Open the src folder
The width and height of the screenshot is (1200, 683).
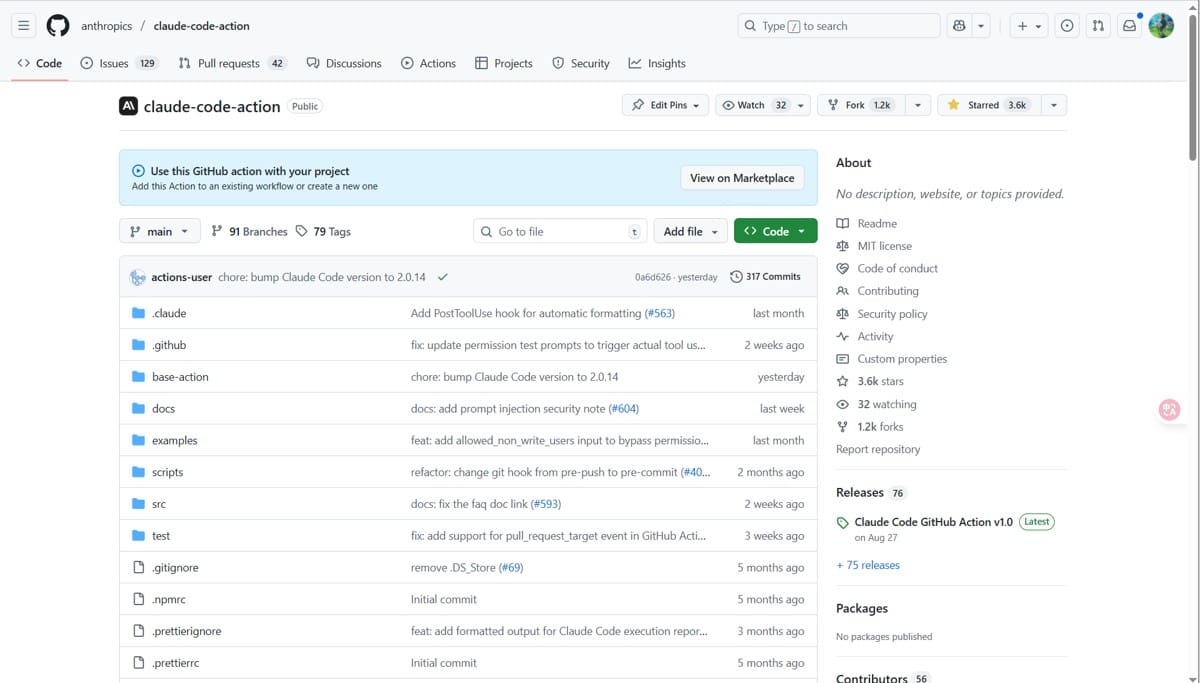click(159, 504)
